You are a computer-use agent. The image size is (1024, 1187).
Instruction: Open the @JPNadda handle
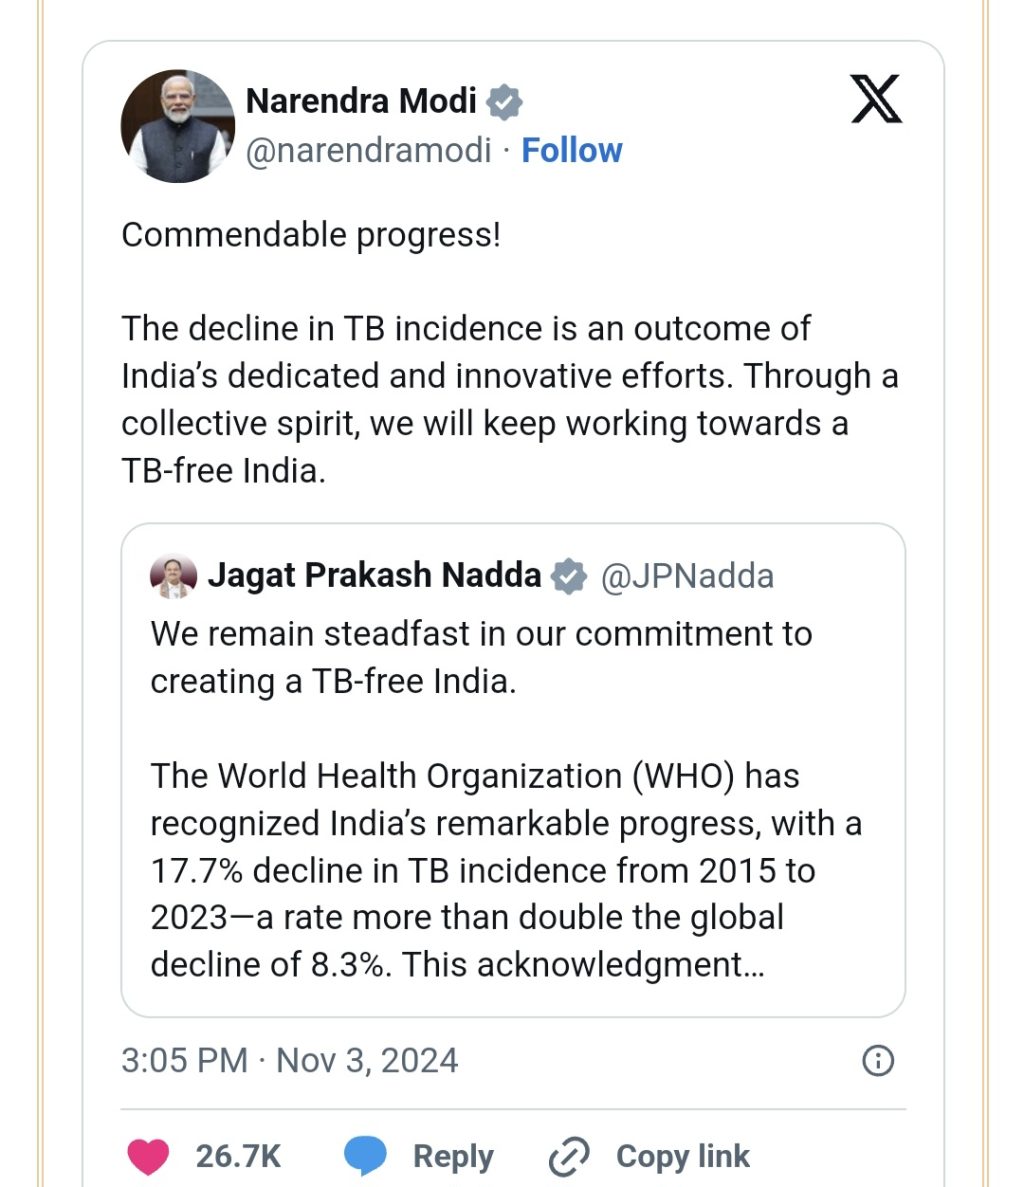[687, 576]
